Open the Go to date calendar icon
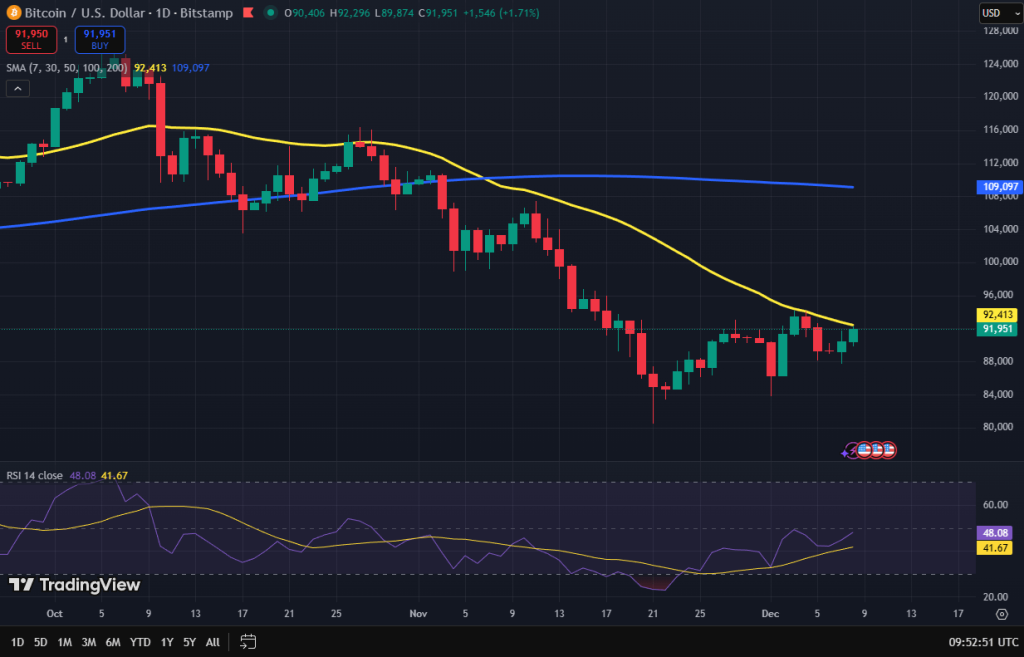The height and width of the screenshot is (657, 1024). (x=249, y=642)
